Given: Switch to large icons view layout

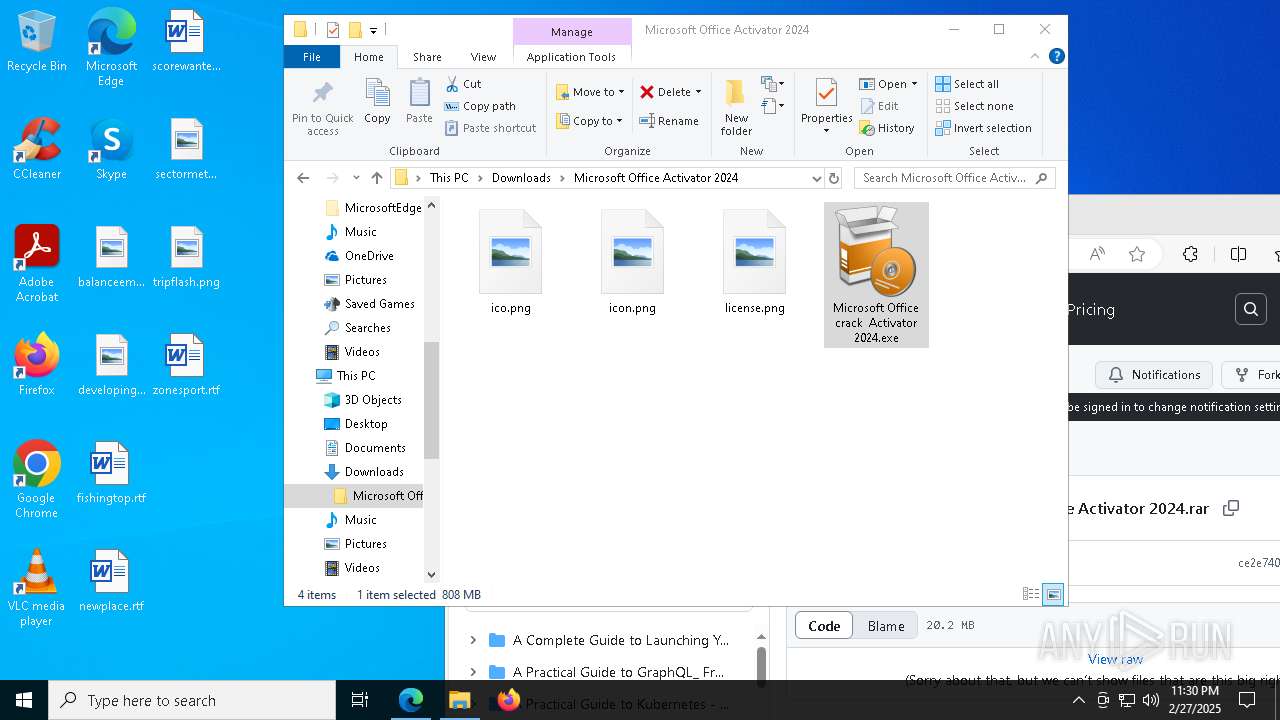Looking at the screenshot, I should (x=1053, y=594).
